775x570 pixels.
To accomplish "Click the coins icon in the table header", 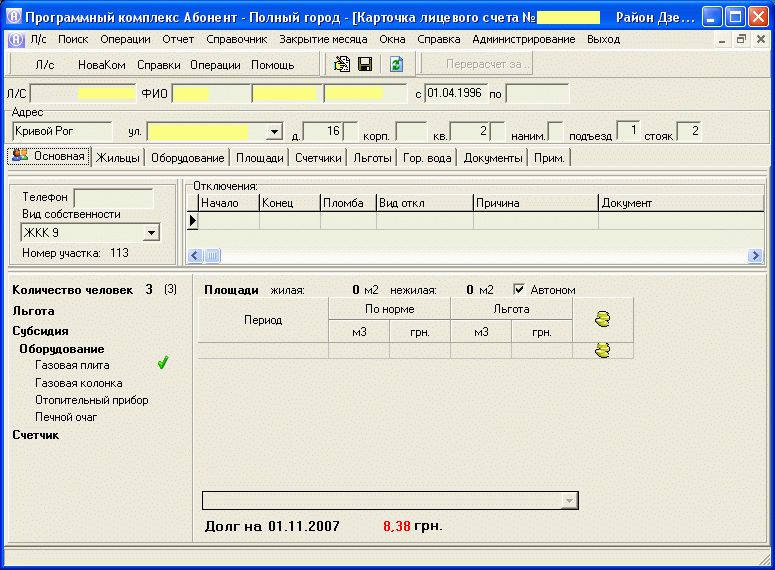I will click(x=603, y=319).
